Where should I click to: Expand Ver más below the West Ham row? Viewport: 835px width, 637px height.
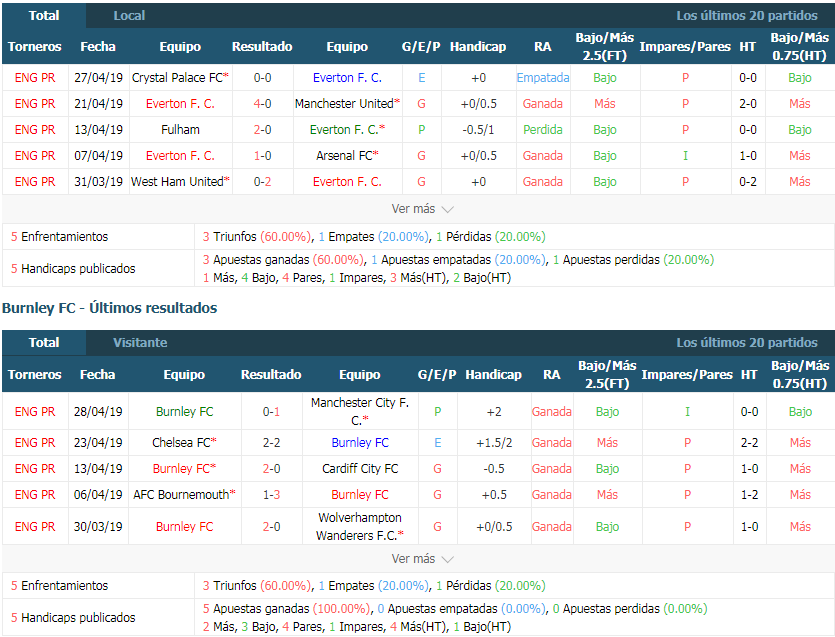[422, 209]
